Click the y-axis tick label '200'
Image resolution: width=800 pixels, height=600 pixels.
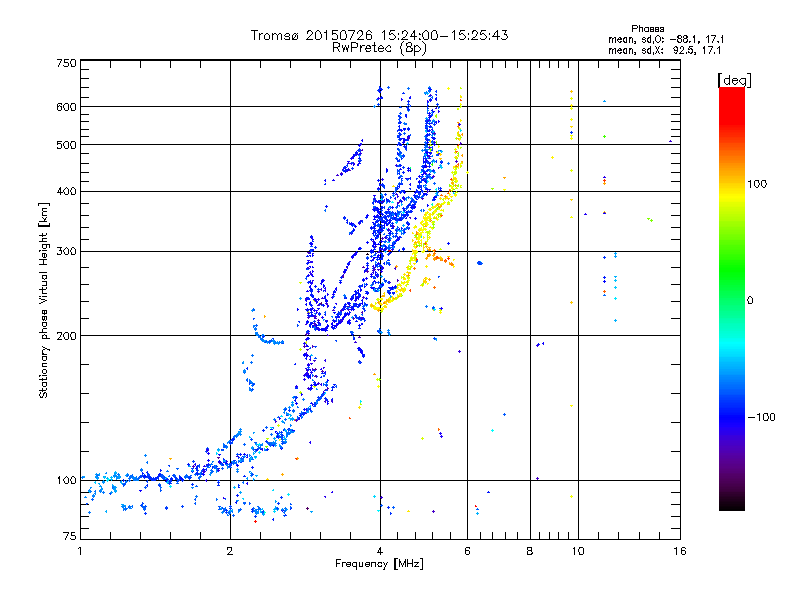[x=67, y=336]
